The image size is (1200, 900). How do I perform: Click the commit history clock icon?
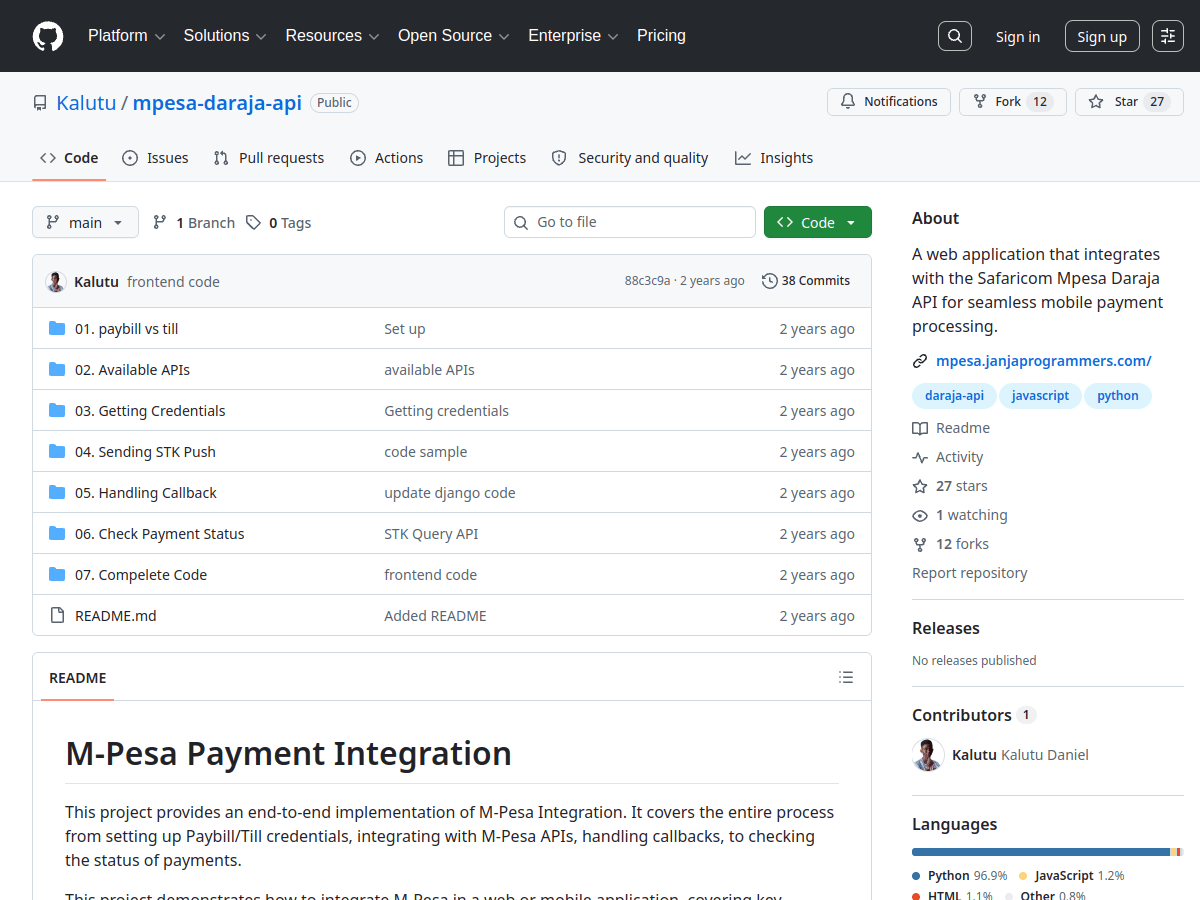point(769,281)
